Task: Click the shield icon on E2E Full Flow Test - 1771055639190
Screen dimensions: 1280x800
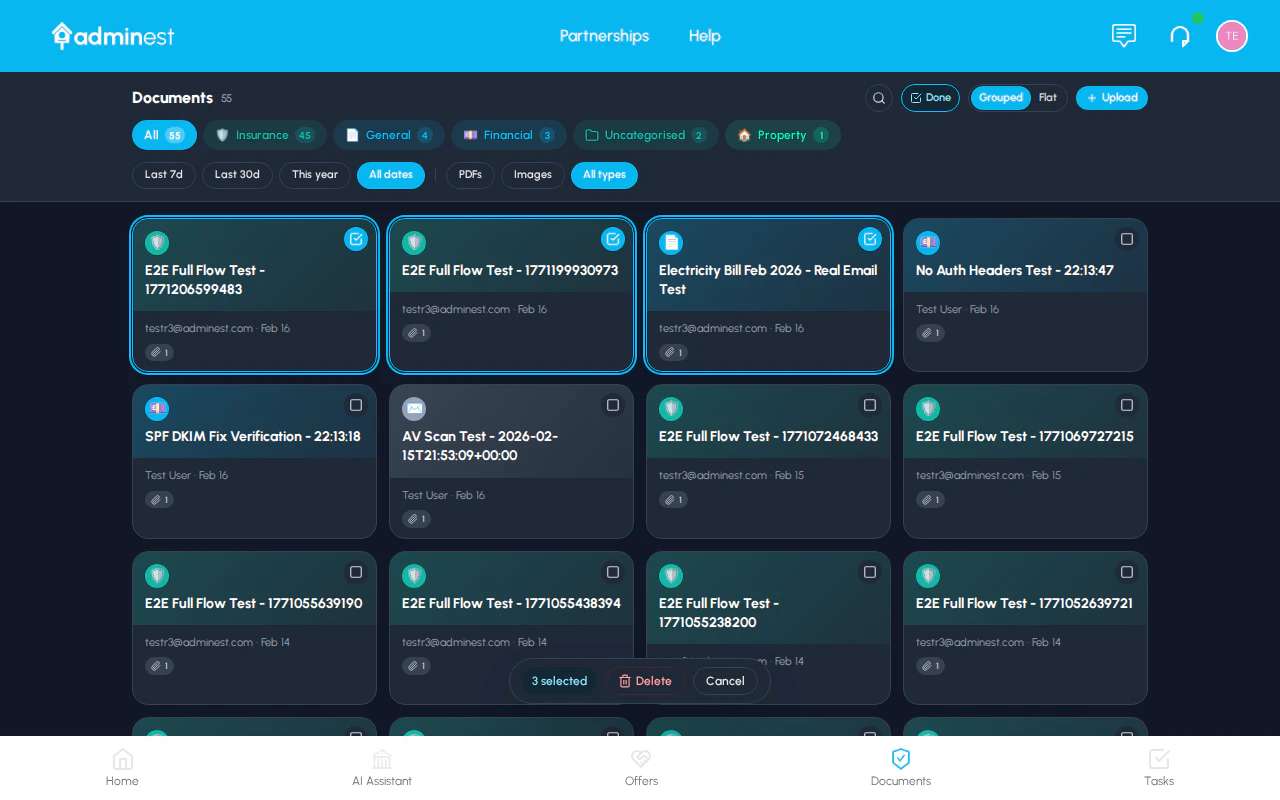Action: pyautogui.click(x=157, y=576)
